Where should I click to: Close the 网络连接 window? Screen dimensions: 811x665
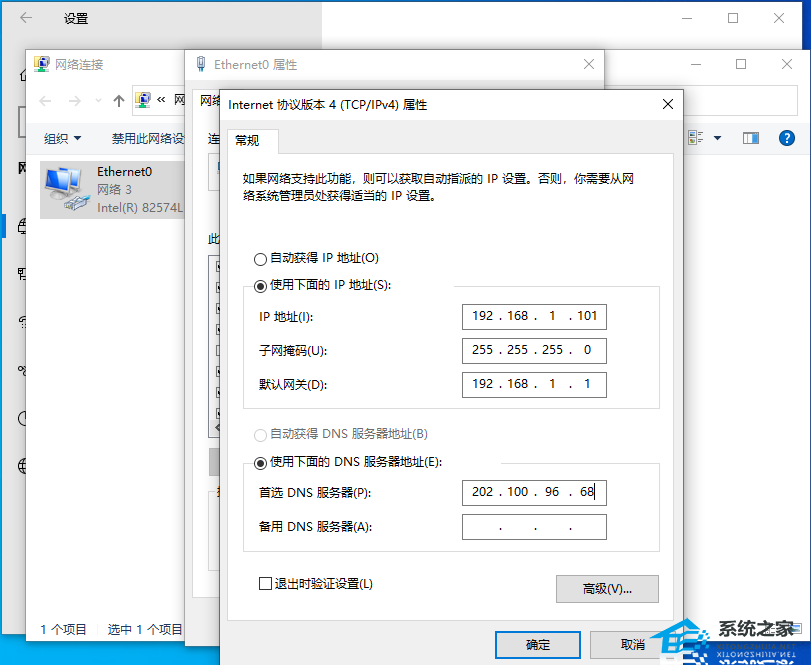coord(787,64)
